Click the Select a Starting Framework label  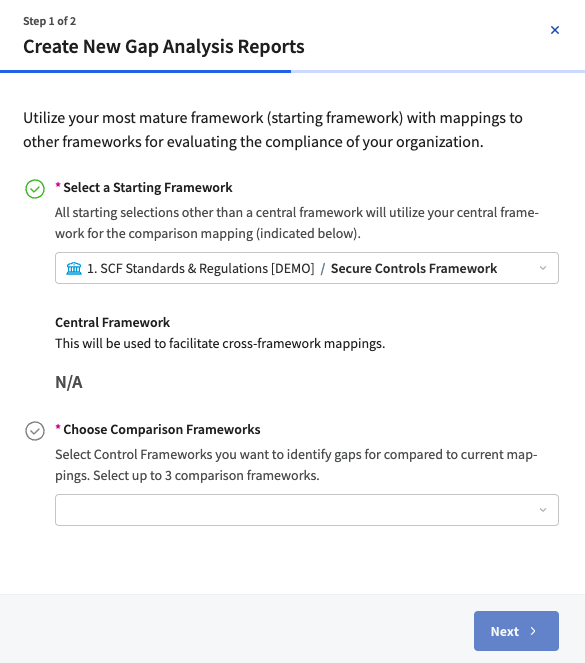pos(148,187)
